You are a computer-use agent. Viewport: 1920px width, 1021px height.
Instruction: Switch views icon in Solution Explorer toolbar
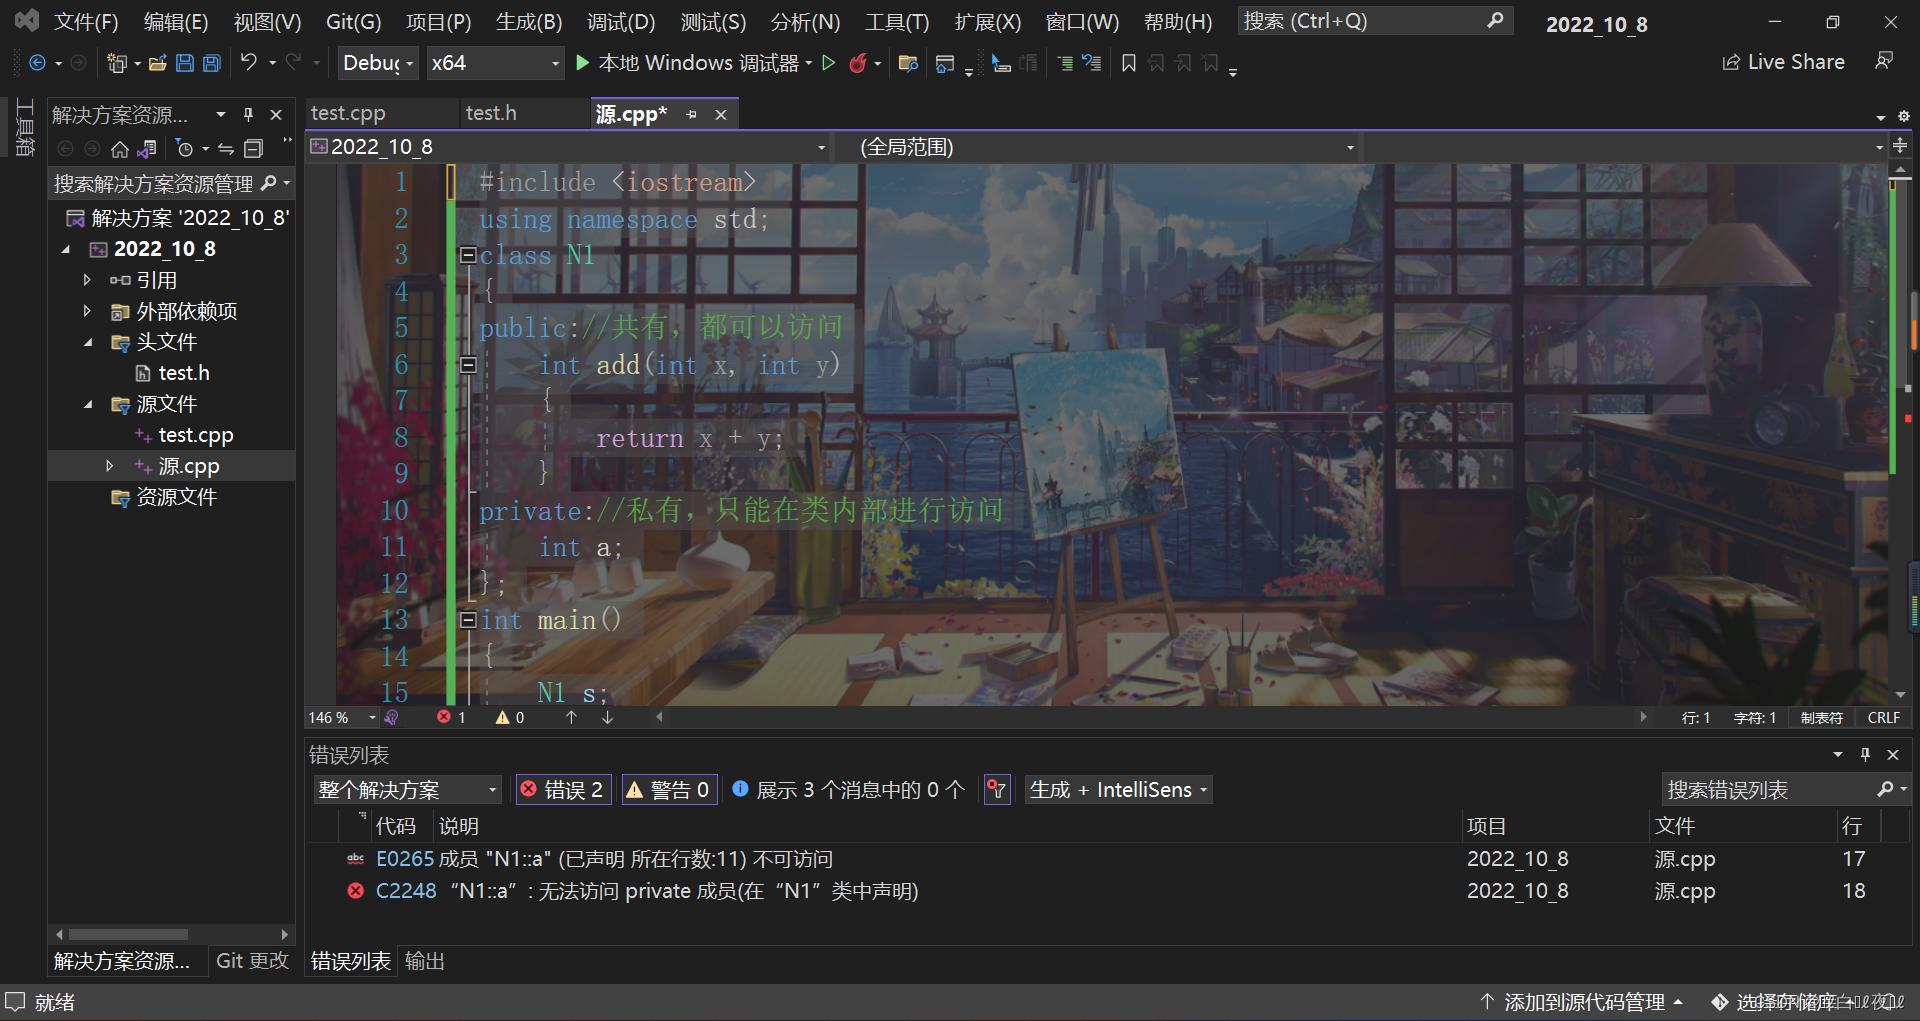[147, 149]
